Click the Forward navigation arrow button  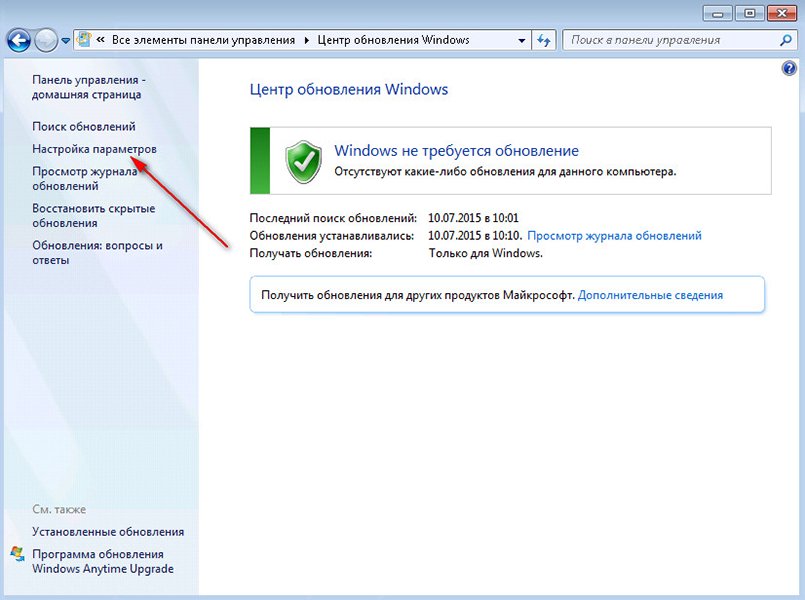[x=46, y=40]
